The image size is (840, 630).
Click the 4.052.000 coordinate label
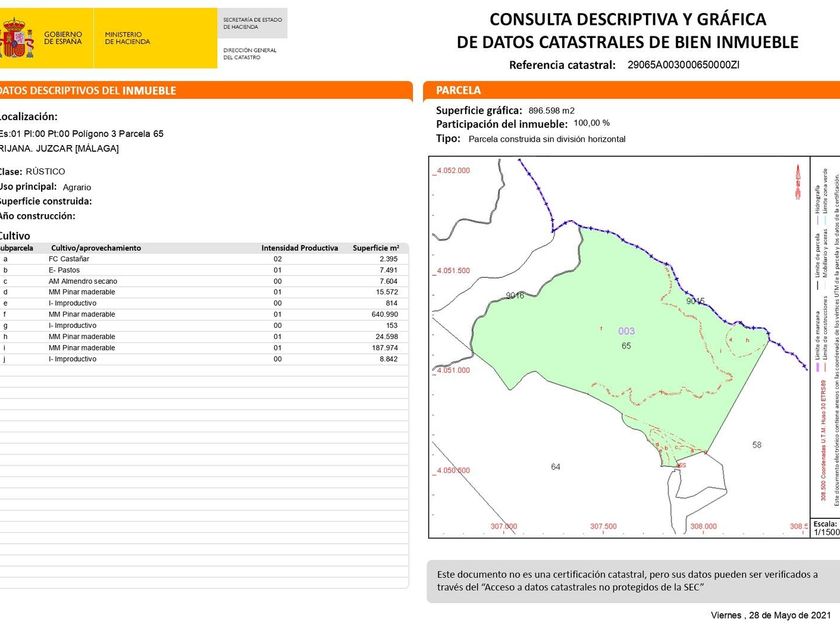(x=453, y=171)
